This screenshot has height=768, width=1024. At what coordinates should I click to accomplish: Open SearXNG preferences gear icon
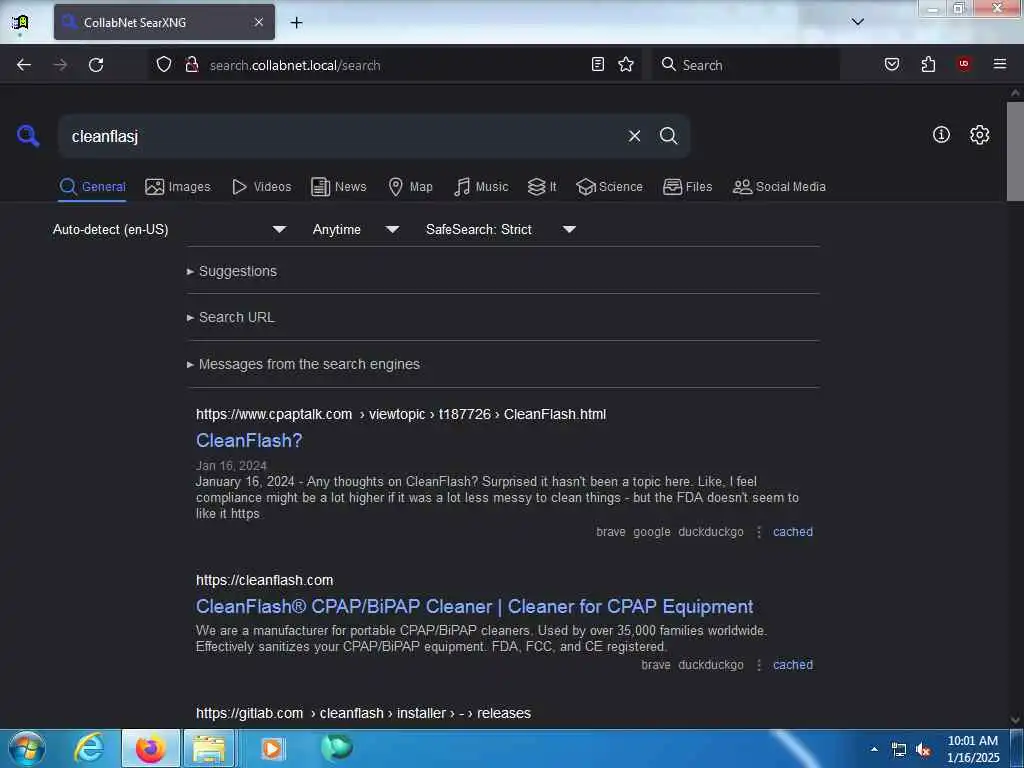(x=979, y=135)
